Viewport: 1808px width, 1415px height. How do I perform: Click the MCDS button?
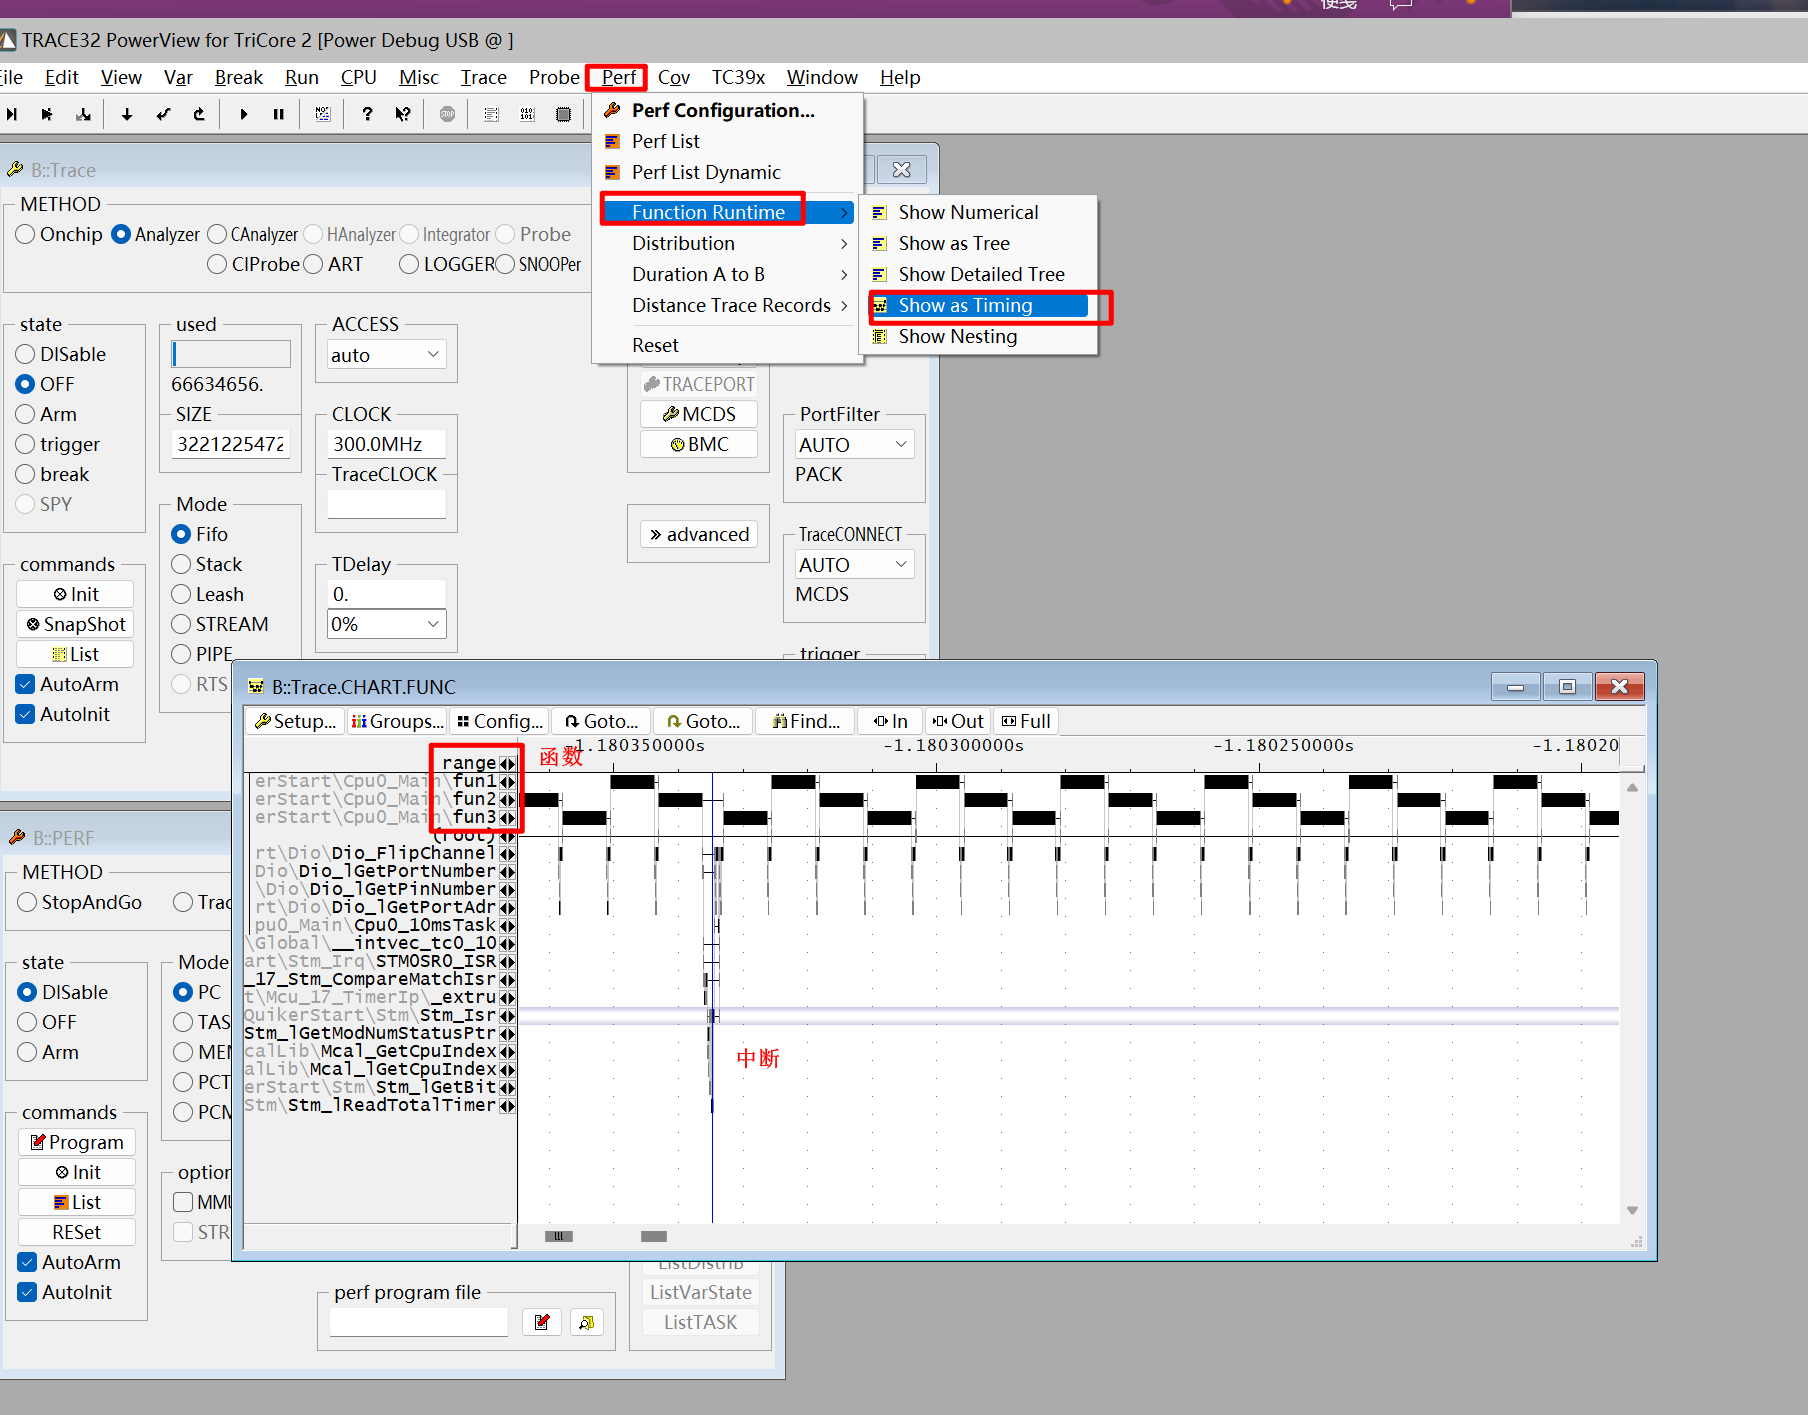699,414
